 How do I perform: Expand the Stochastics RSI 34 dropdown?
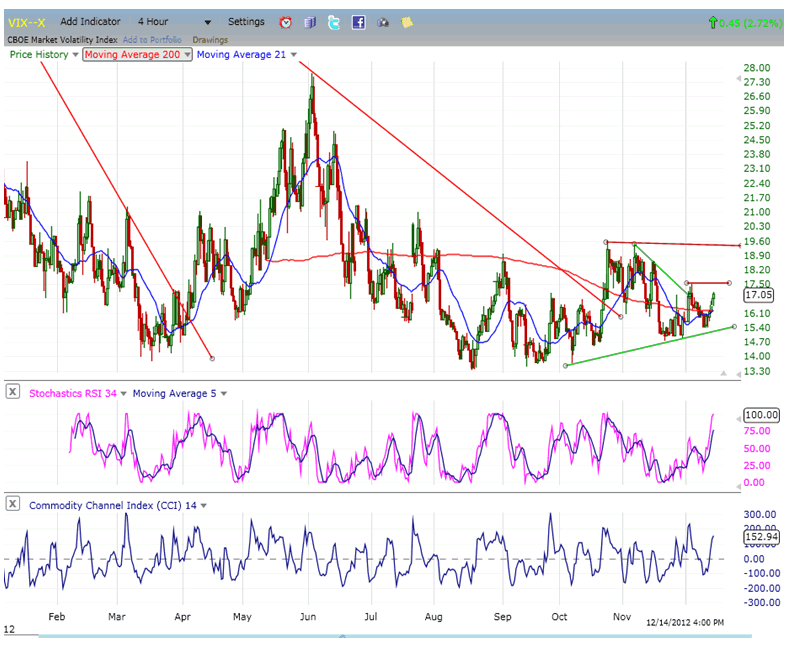(123, 393)
